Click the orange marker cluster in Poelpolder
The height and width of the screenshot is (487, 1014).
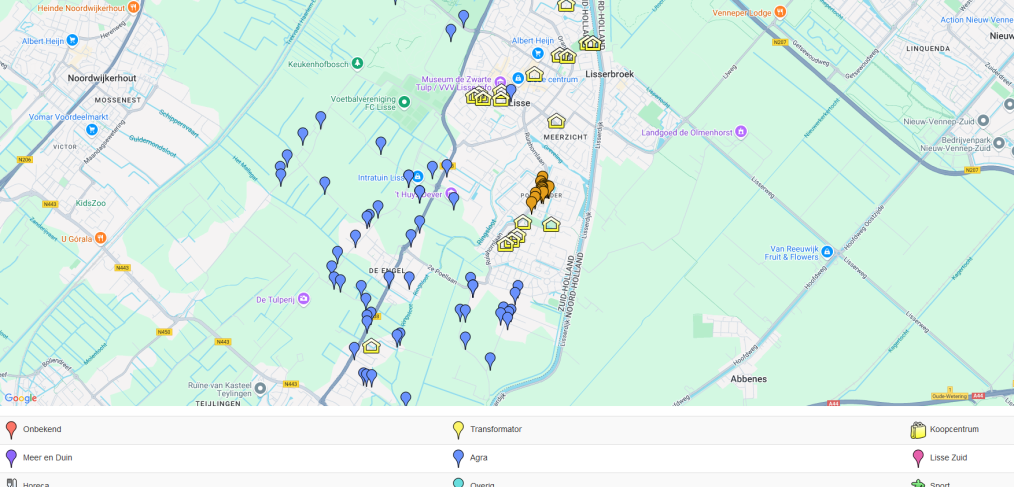click(541, 189)
